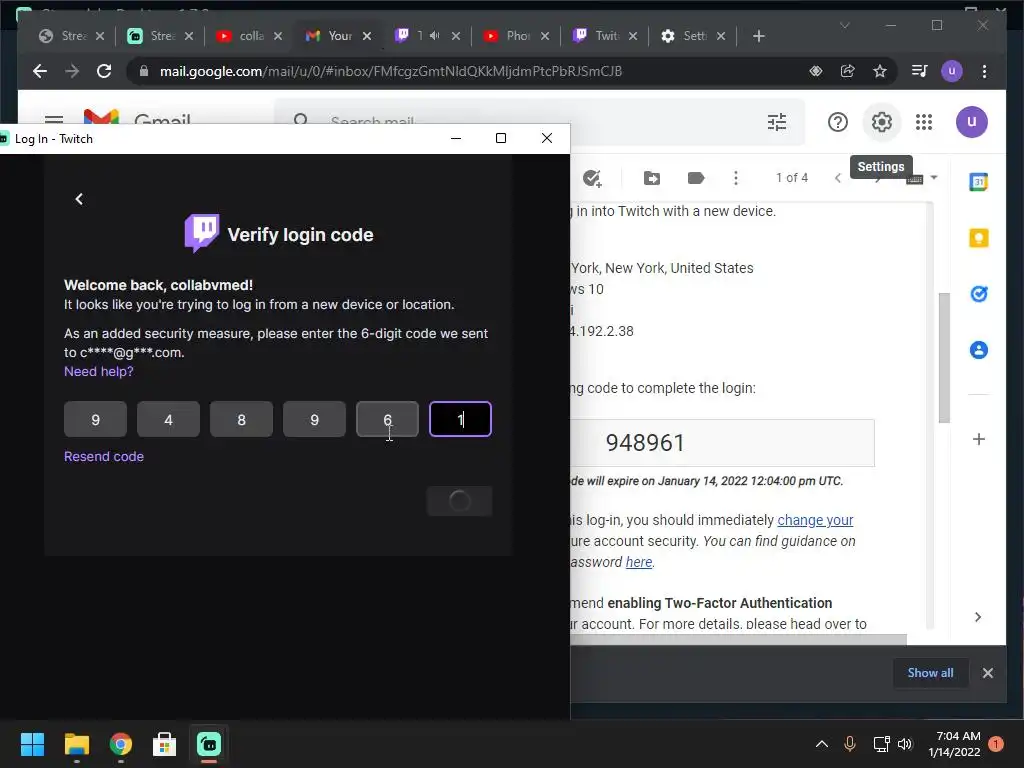Bookmark this page with the star icon
The height and width of the screenshot is (768, 1024).
880,71
